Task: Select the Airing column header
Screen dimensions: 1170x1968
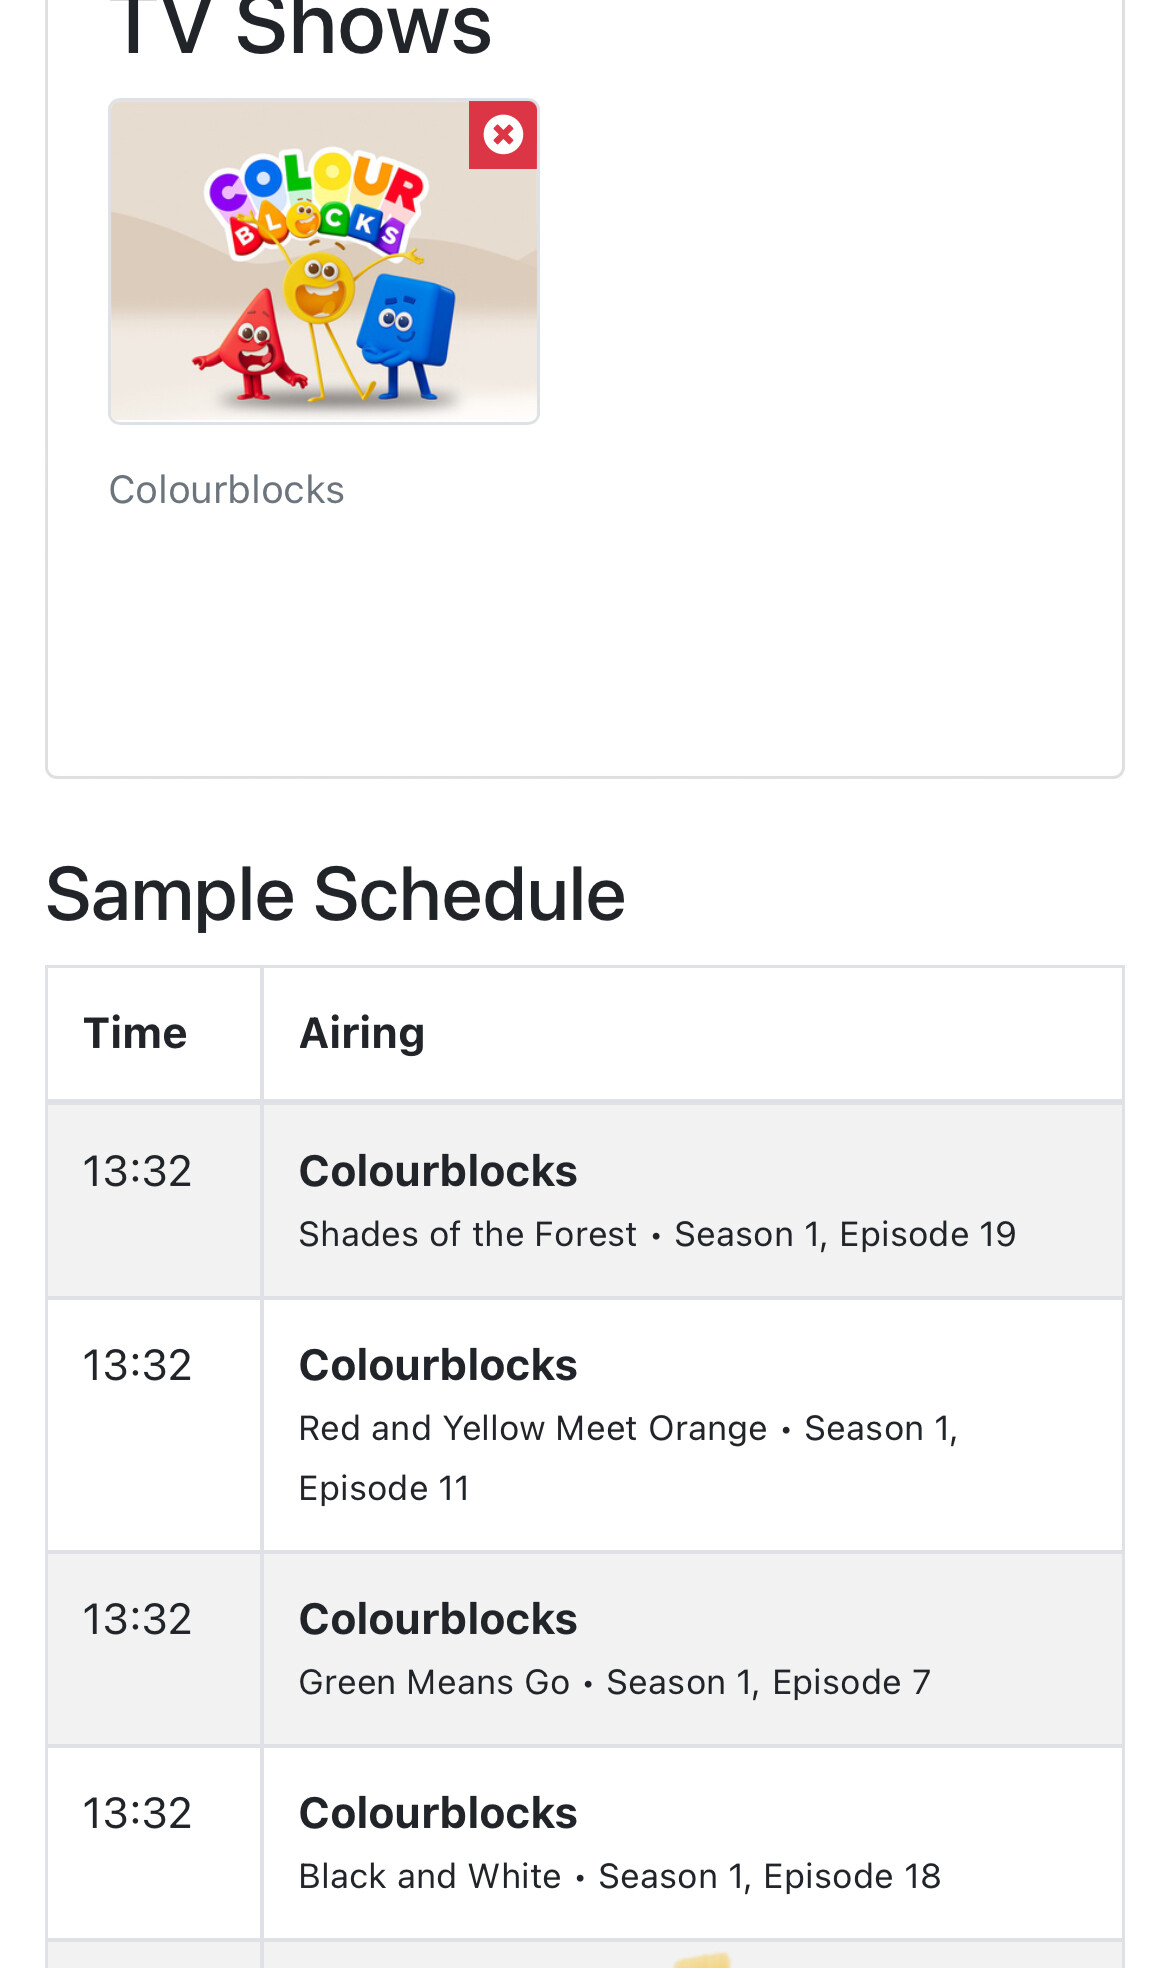Action: coord(362,1033)
